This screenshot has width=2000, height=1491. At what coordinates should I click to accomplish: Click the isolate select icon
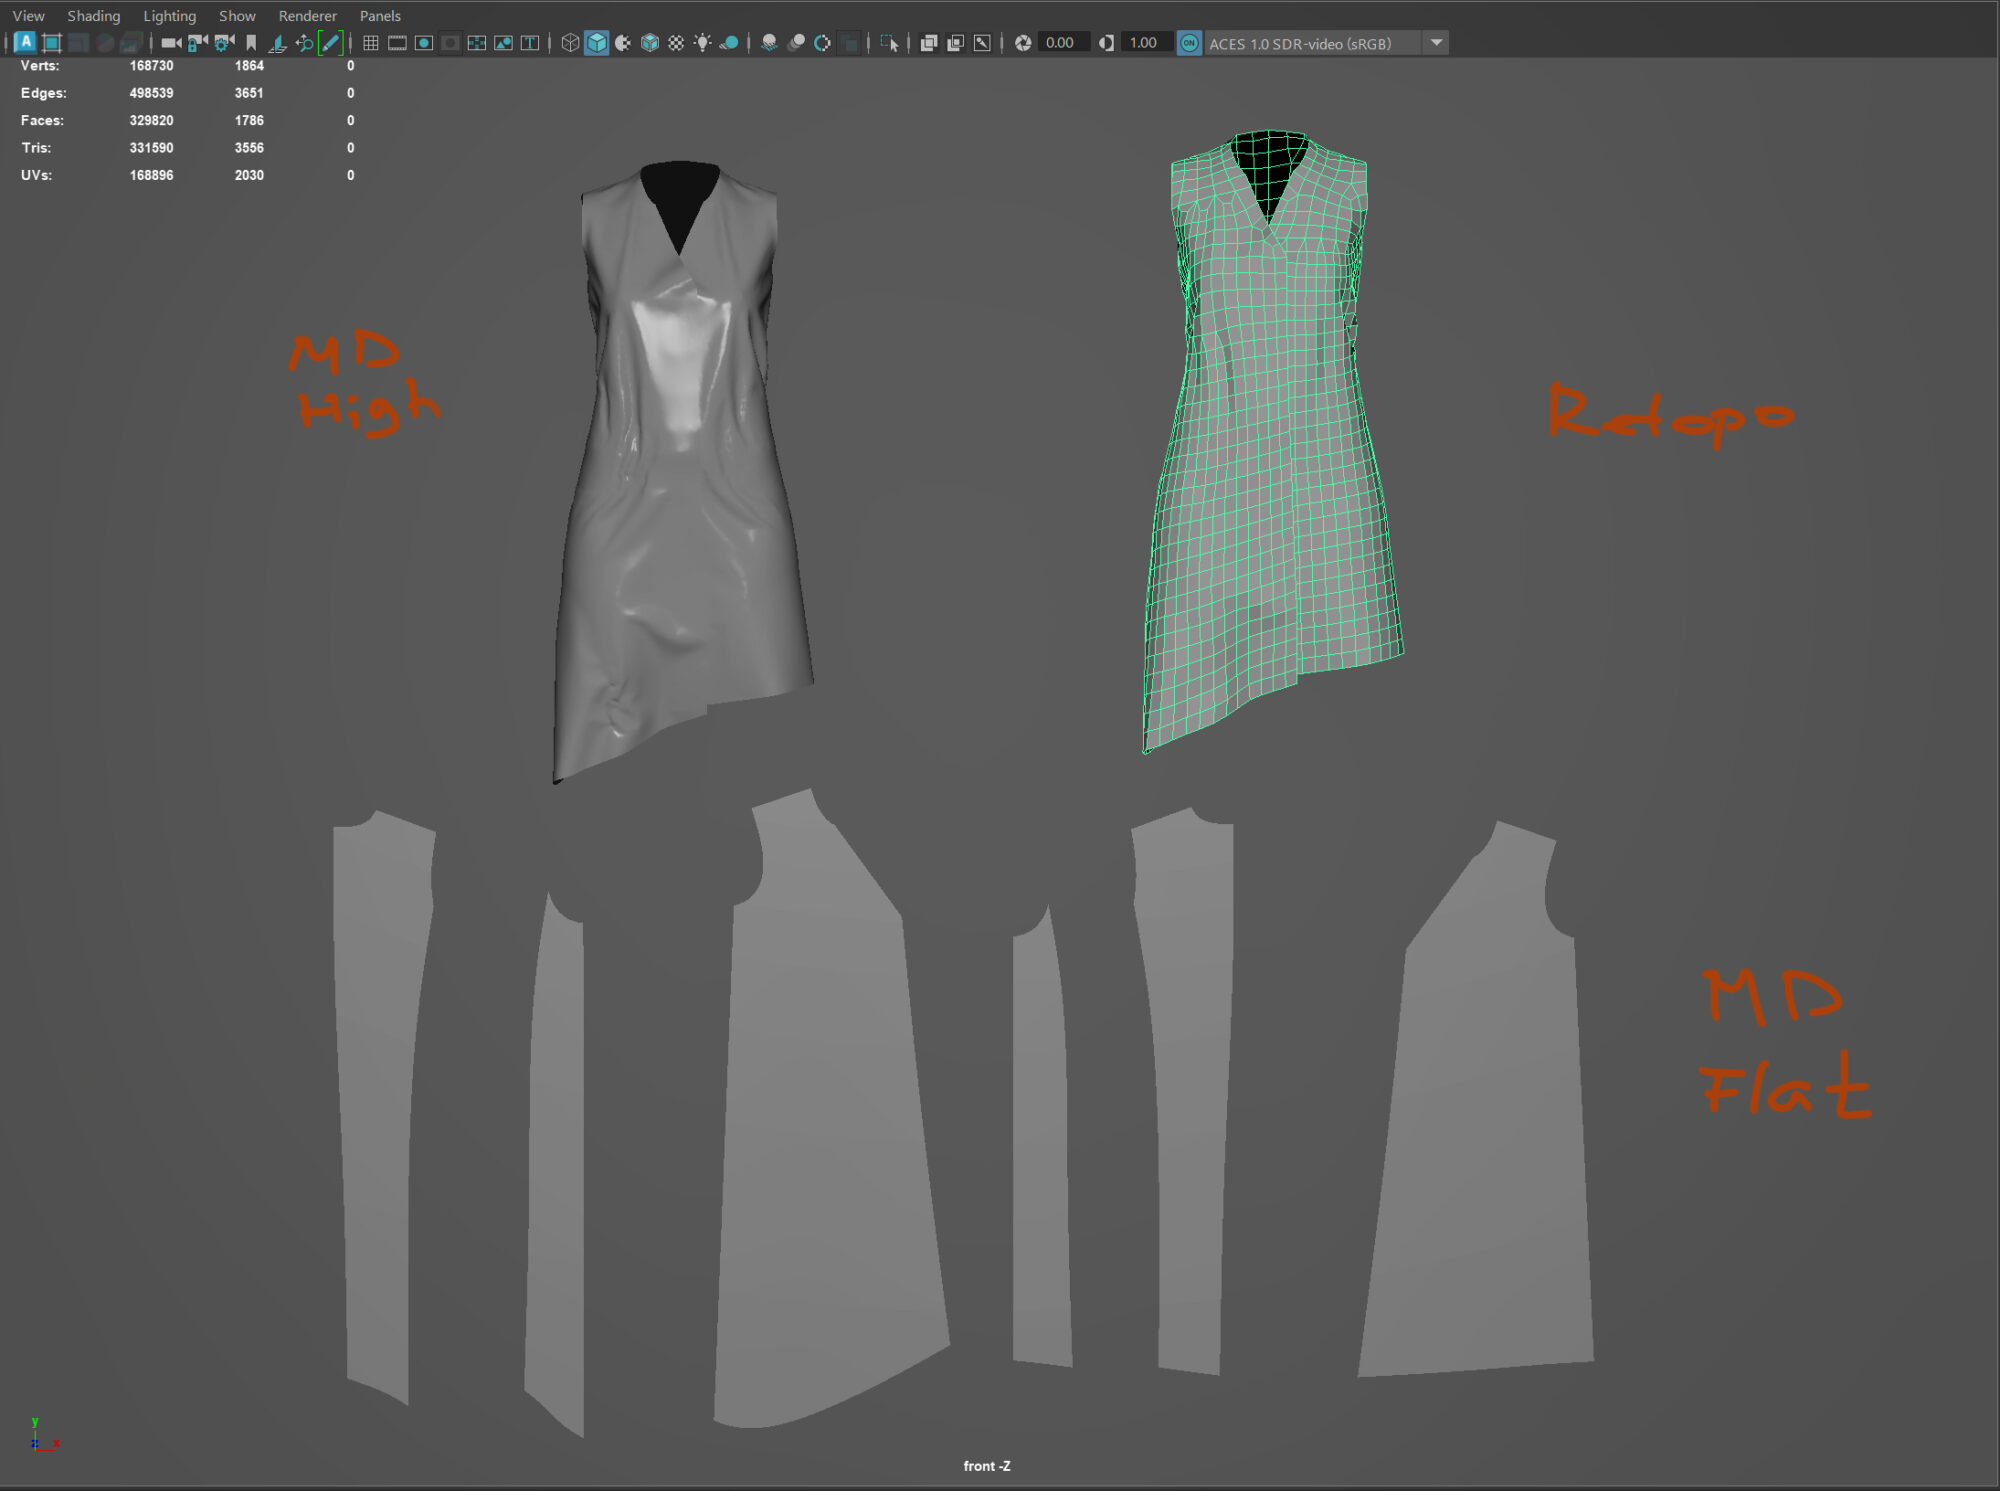(889, 43)
